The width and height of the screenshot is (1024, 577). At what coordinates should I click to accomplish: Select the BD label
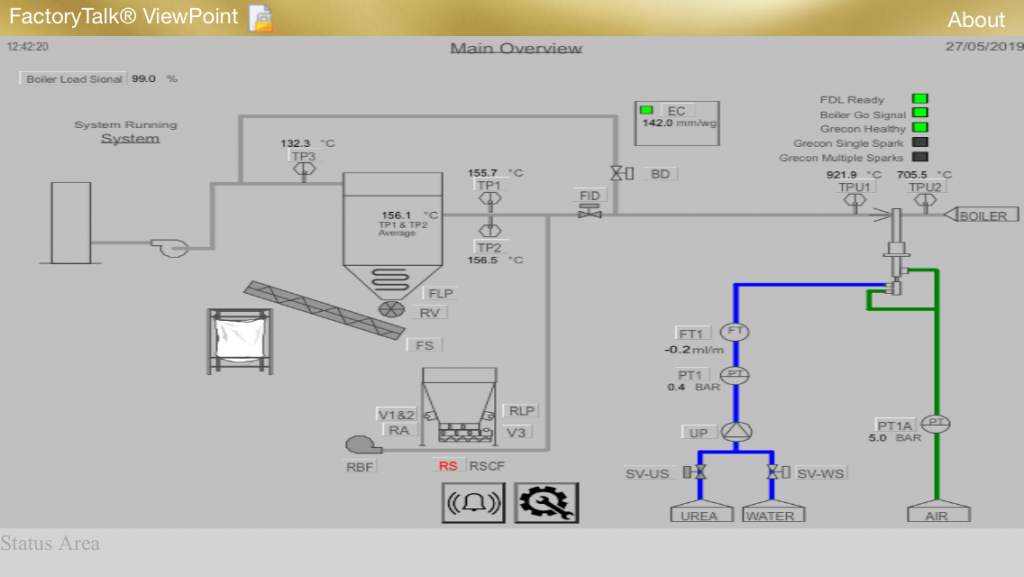660,174
